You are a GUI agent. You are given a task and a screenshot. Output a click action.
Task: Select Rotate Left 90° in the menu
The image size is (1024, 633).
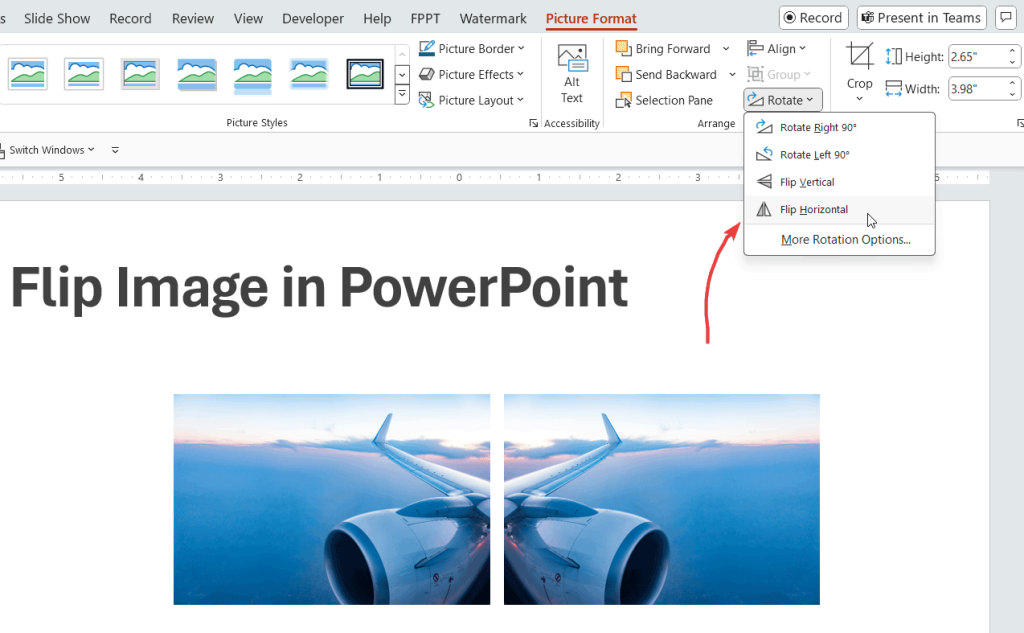tap(815, 154)
